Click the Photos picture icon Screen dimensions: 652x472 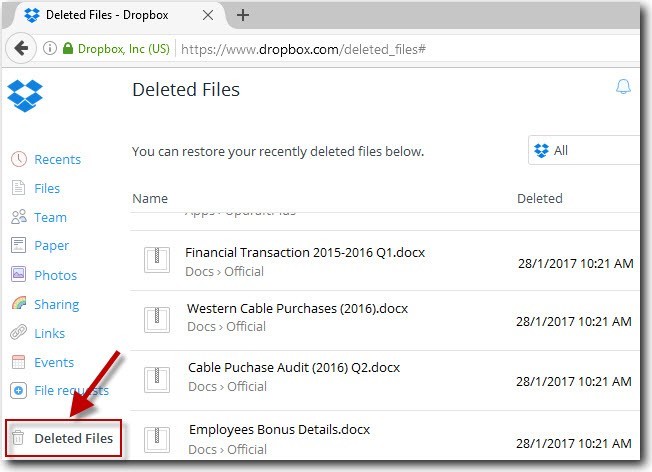click(x=18, y=274)
